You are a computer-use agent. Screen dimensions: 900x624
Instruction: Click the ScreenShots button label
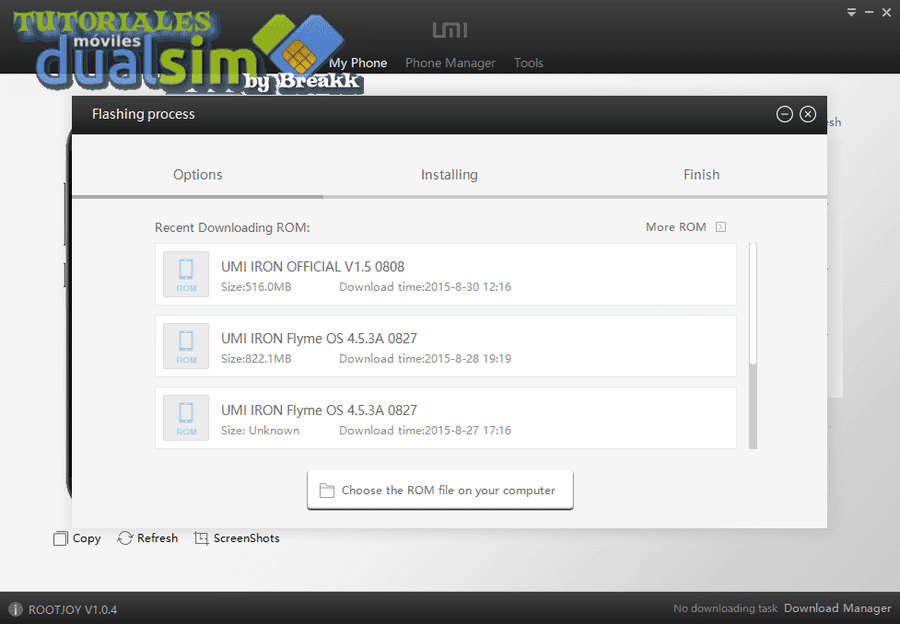[x=246, y=538]
